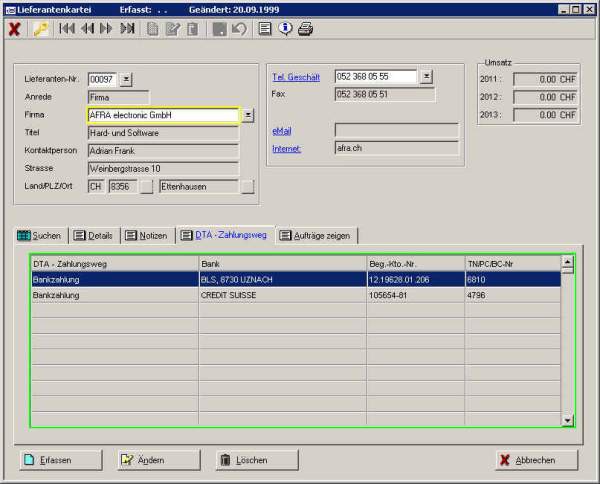Switch to the Details tab

tap(93, 235)
